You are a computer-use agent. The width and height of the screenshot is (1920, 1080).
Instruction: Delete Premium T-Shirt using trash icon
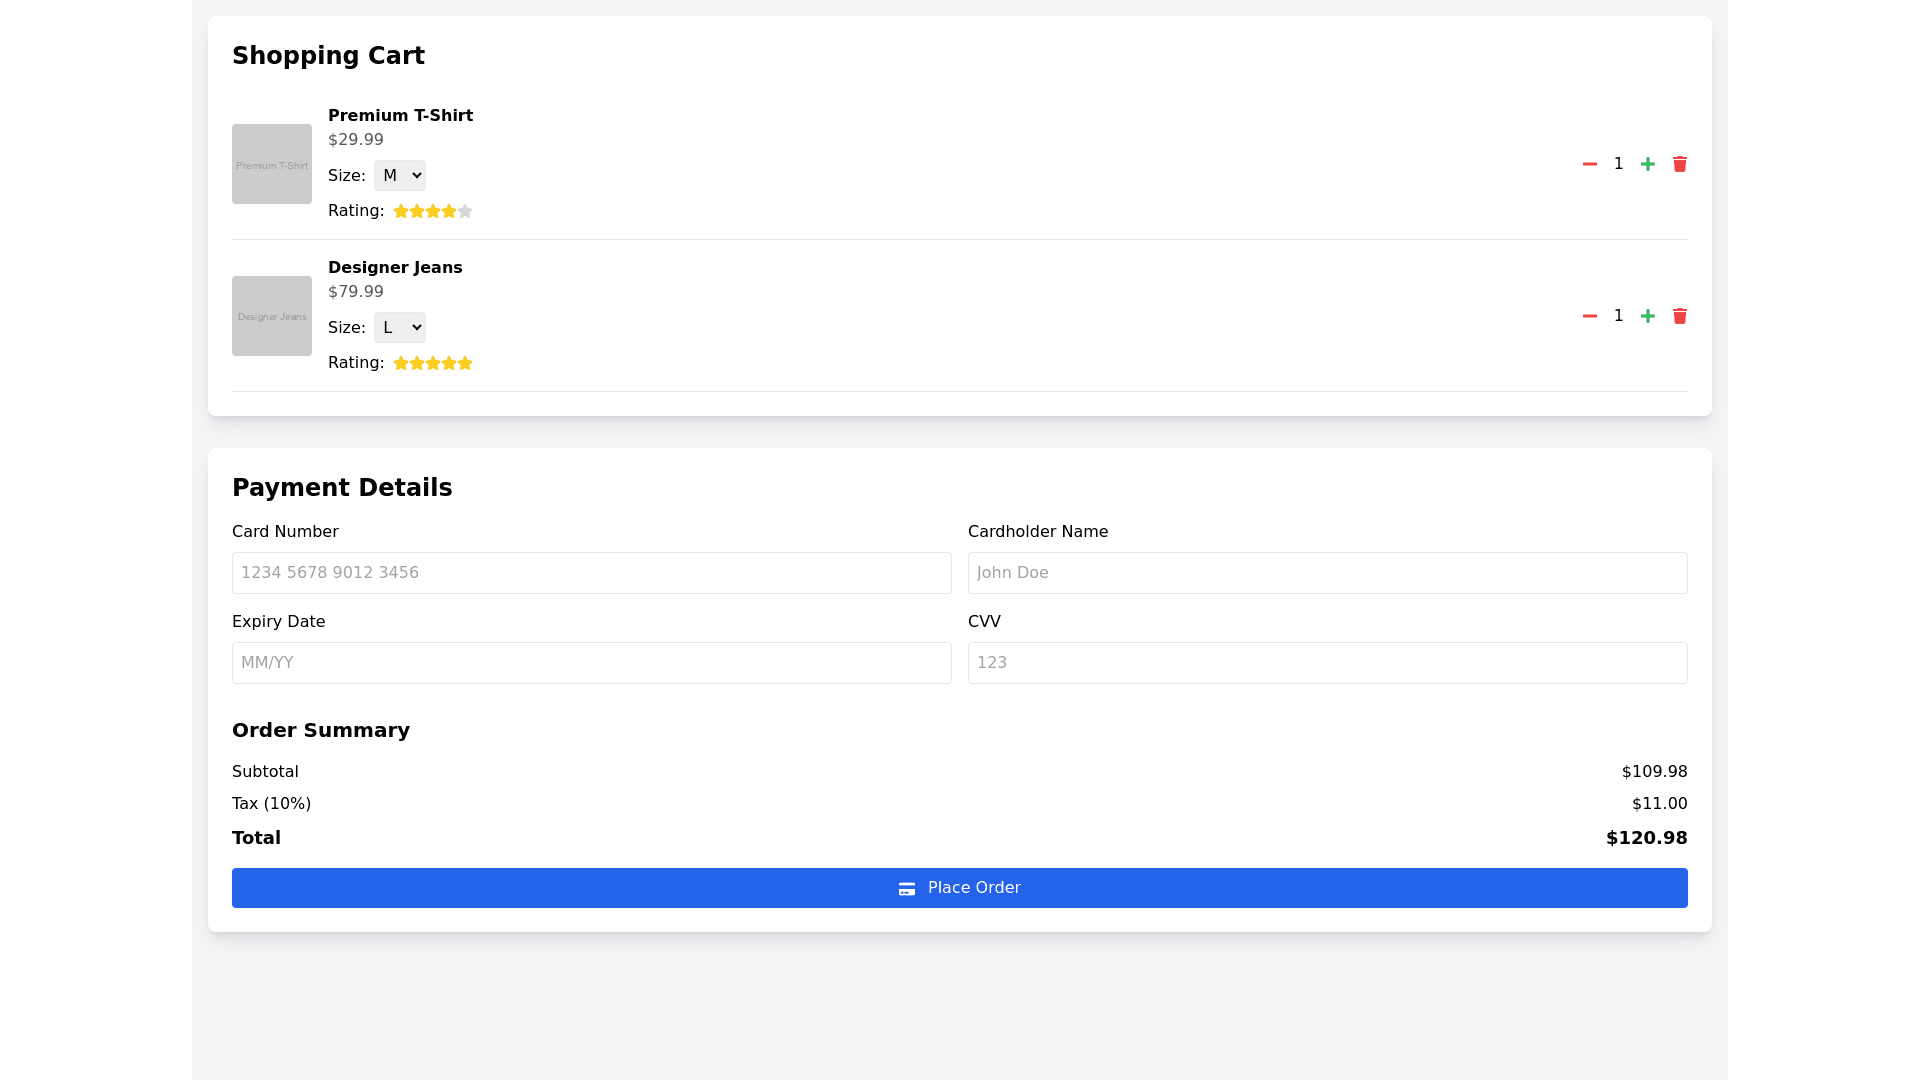click(1680, 164)
